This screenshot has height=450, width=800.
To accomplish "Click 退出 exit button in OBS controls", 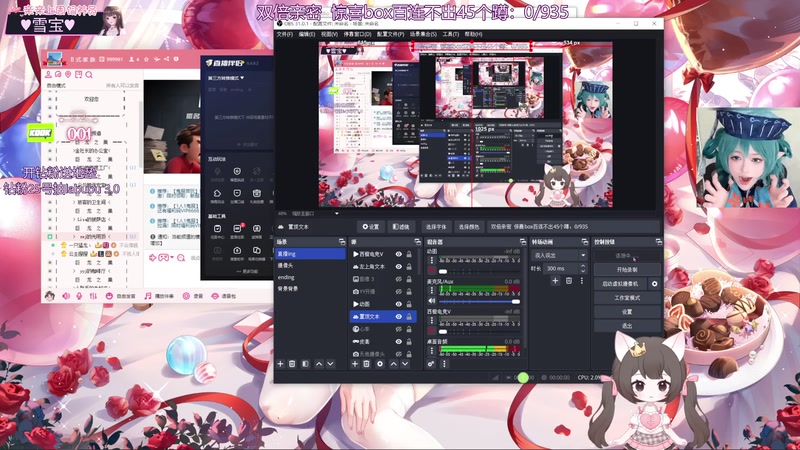I will click(627, 326).
